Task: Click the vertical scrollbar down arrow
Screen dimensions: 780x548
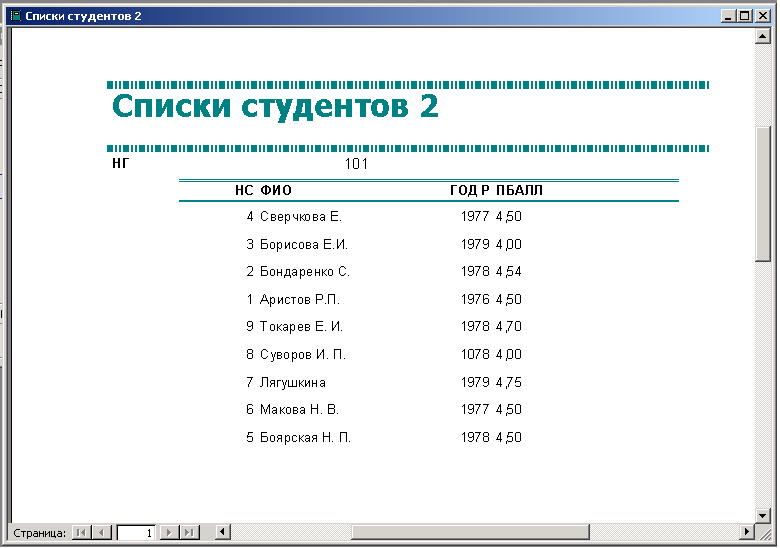Action: (x=763, y=516)
